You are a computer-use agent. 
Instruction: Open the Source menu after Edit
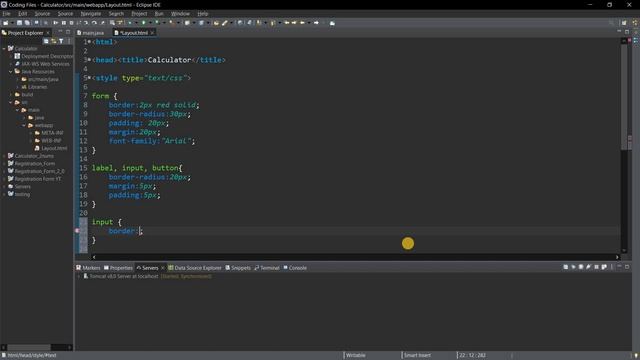42,13
